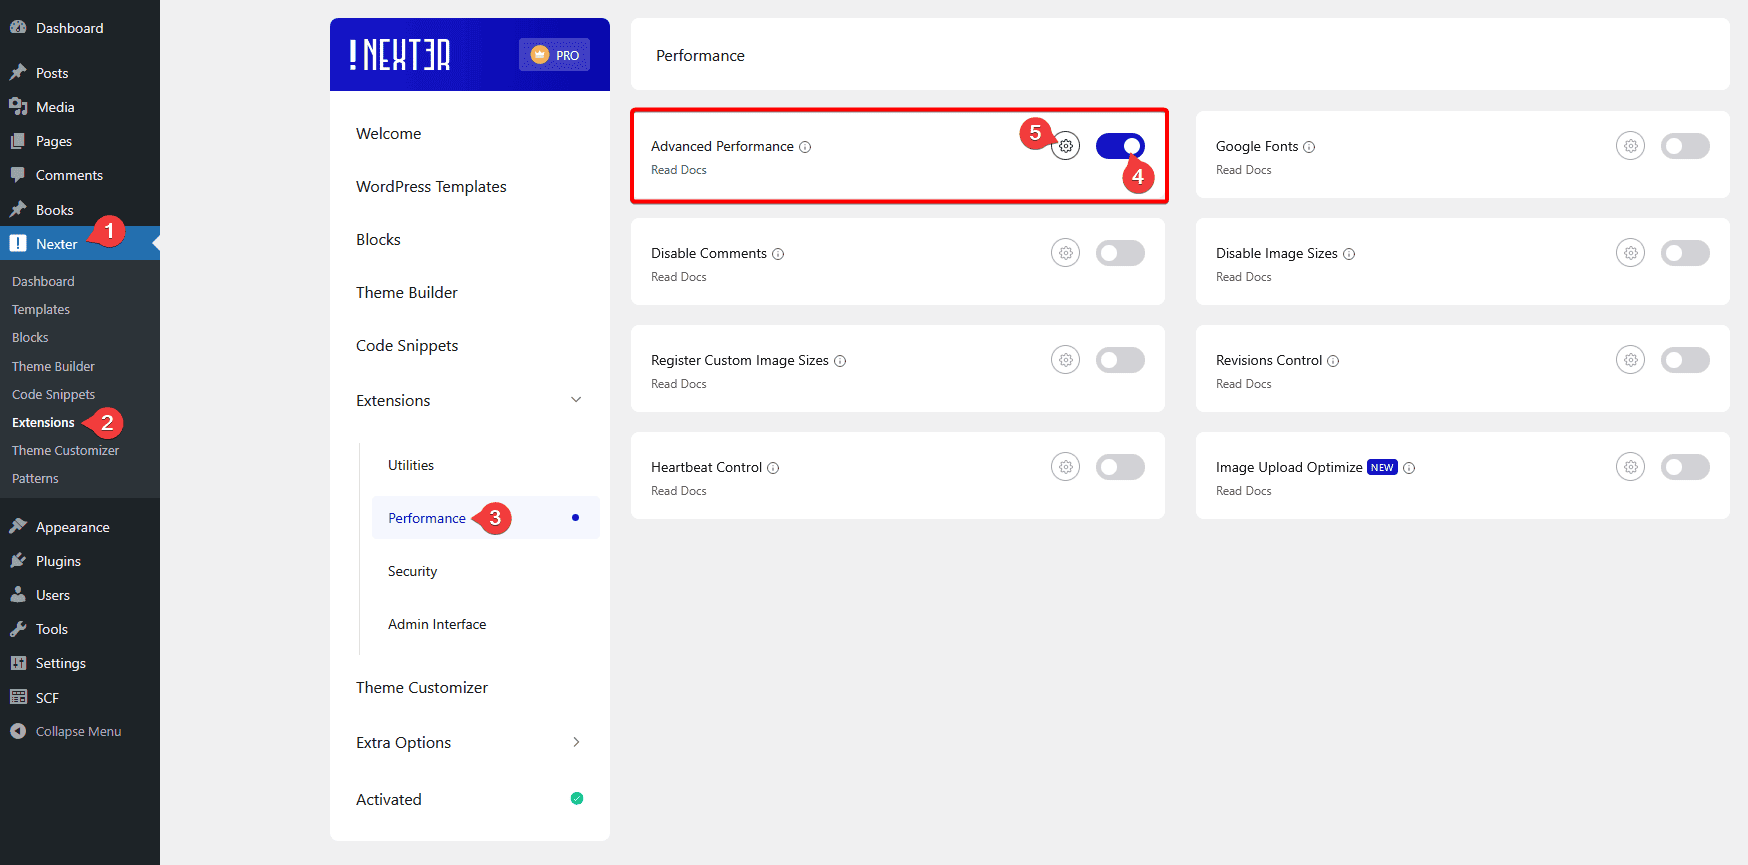Open Read Docs under Image Upload Optimize
The height and width of the screenshot is (865, 1748).
click(1244, 491)
